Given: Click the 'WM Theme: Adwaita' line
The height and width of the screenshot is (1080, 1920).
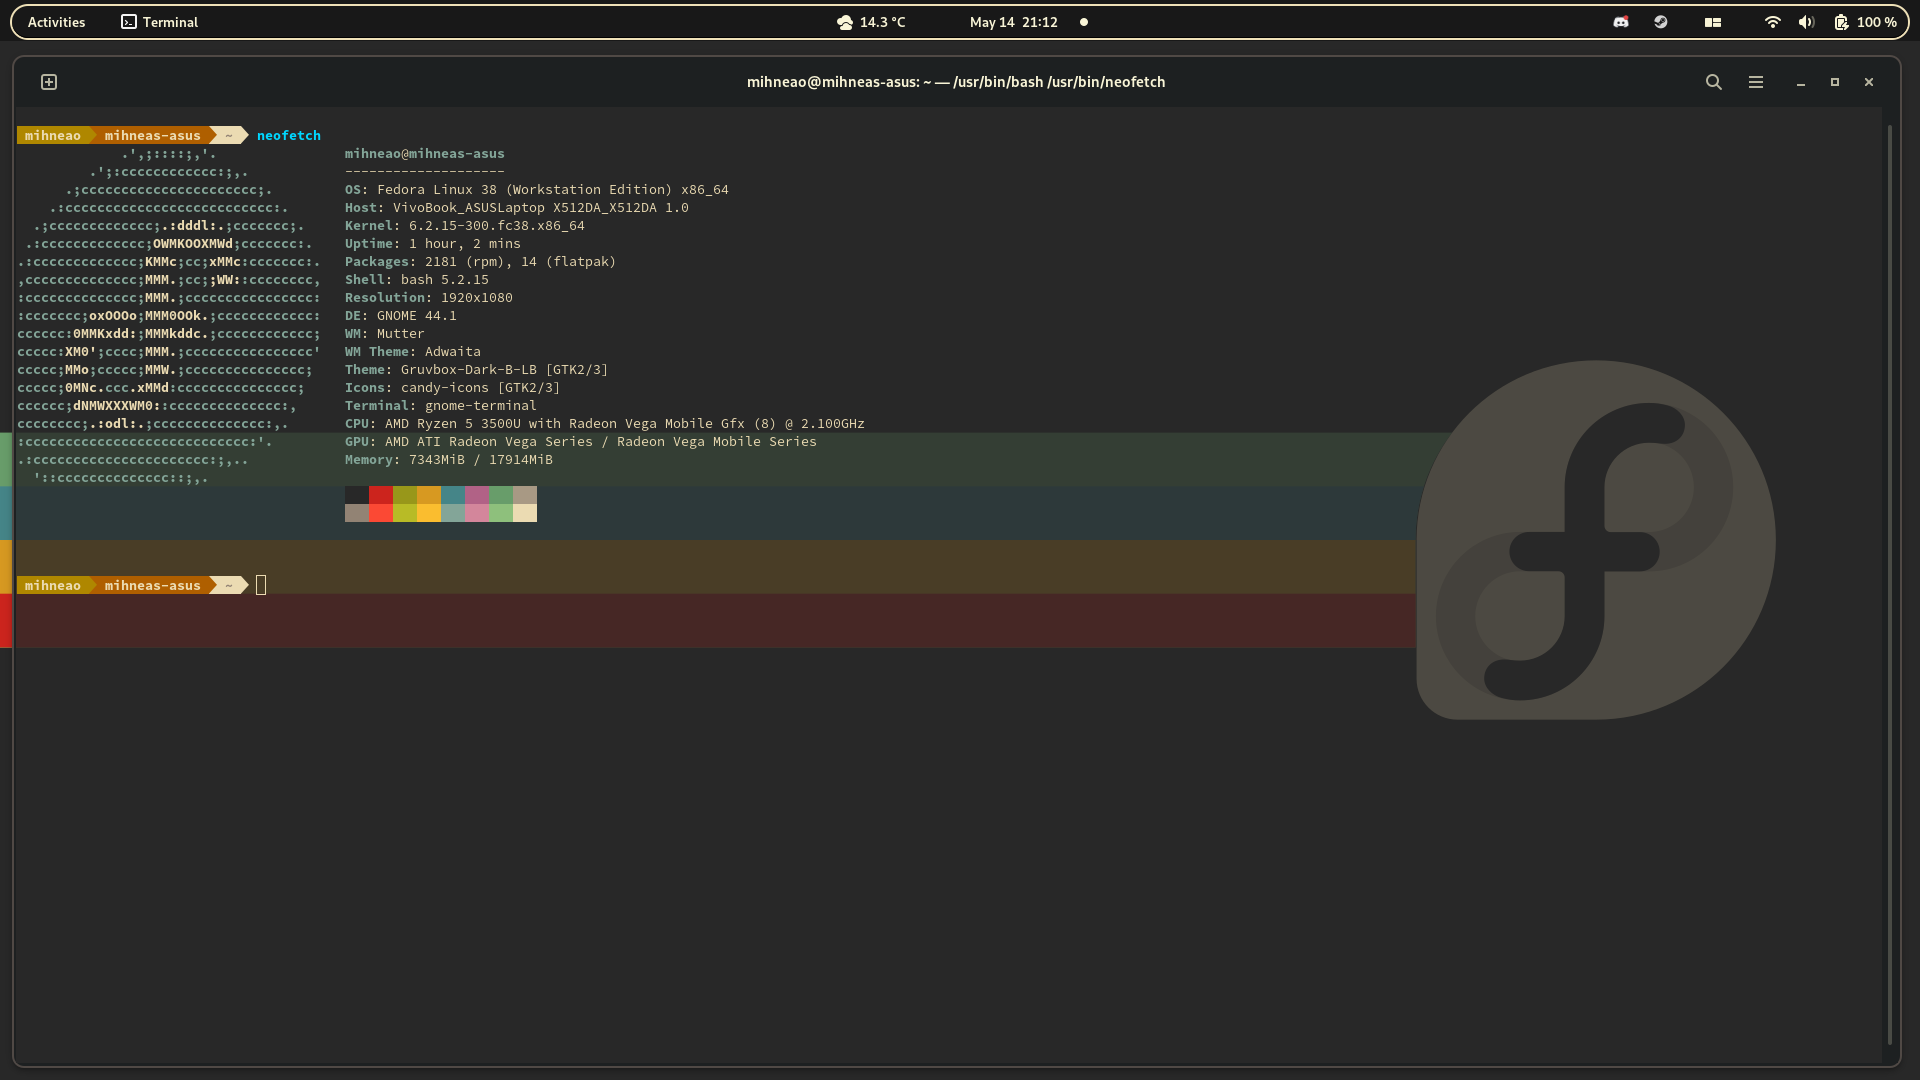Looking at the screenshot, I should pyautogui.click(x=412, y=351).
